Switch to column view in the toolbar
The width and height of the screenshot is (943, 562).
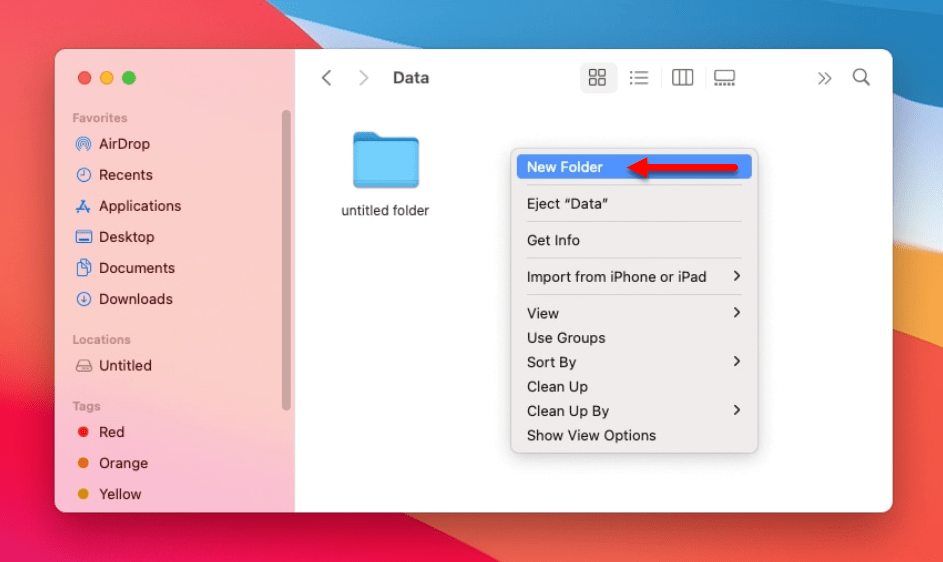pos(682,78)
